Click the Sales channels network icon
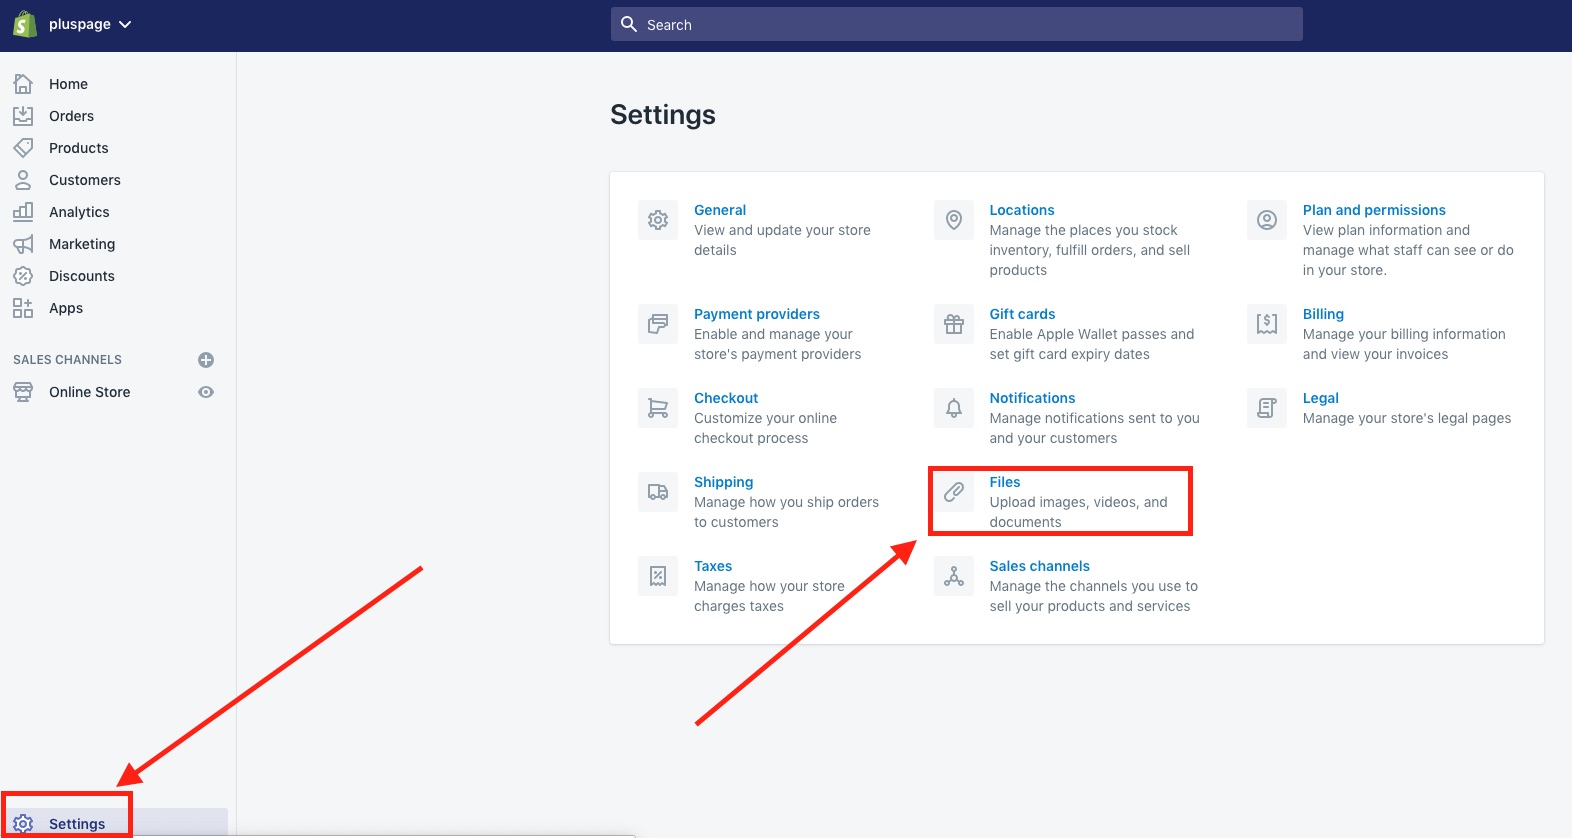This screenshot has height=838, width=1572. pos(954,576)
